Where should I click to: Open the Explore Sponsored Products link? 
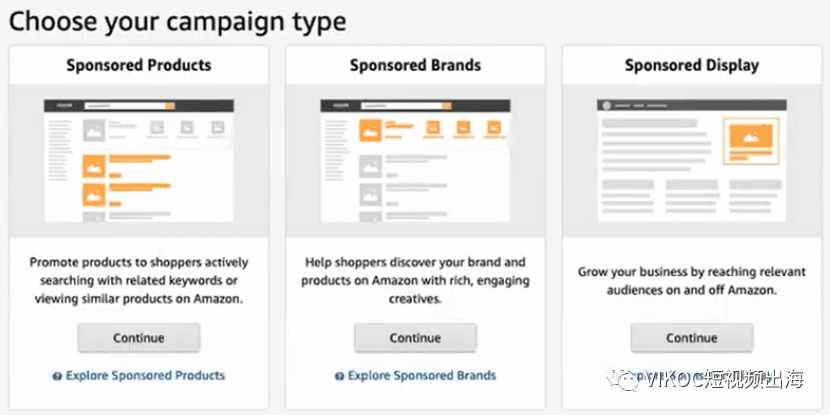(x=146, y=376)
